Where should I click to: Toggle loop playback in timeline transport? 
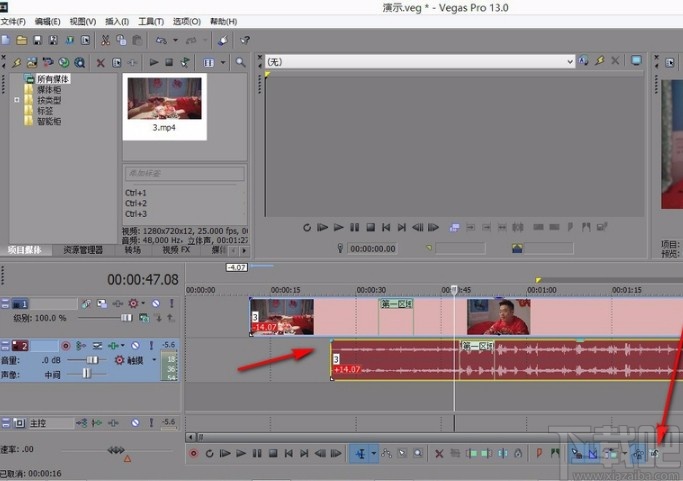[210, 454]
